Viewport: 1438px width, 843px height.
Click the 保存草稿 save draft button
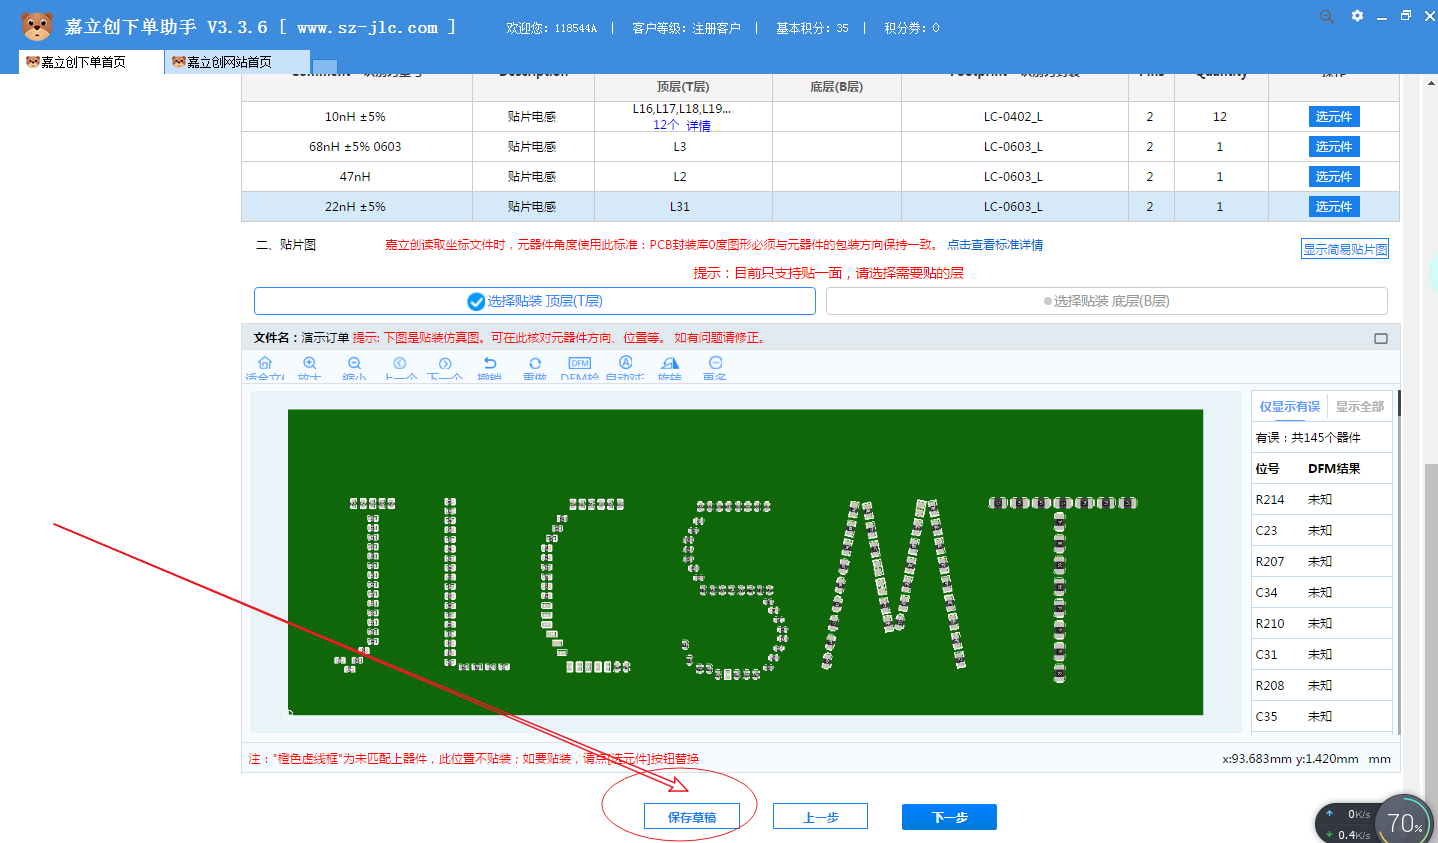coord(692,817)
